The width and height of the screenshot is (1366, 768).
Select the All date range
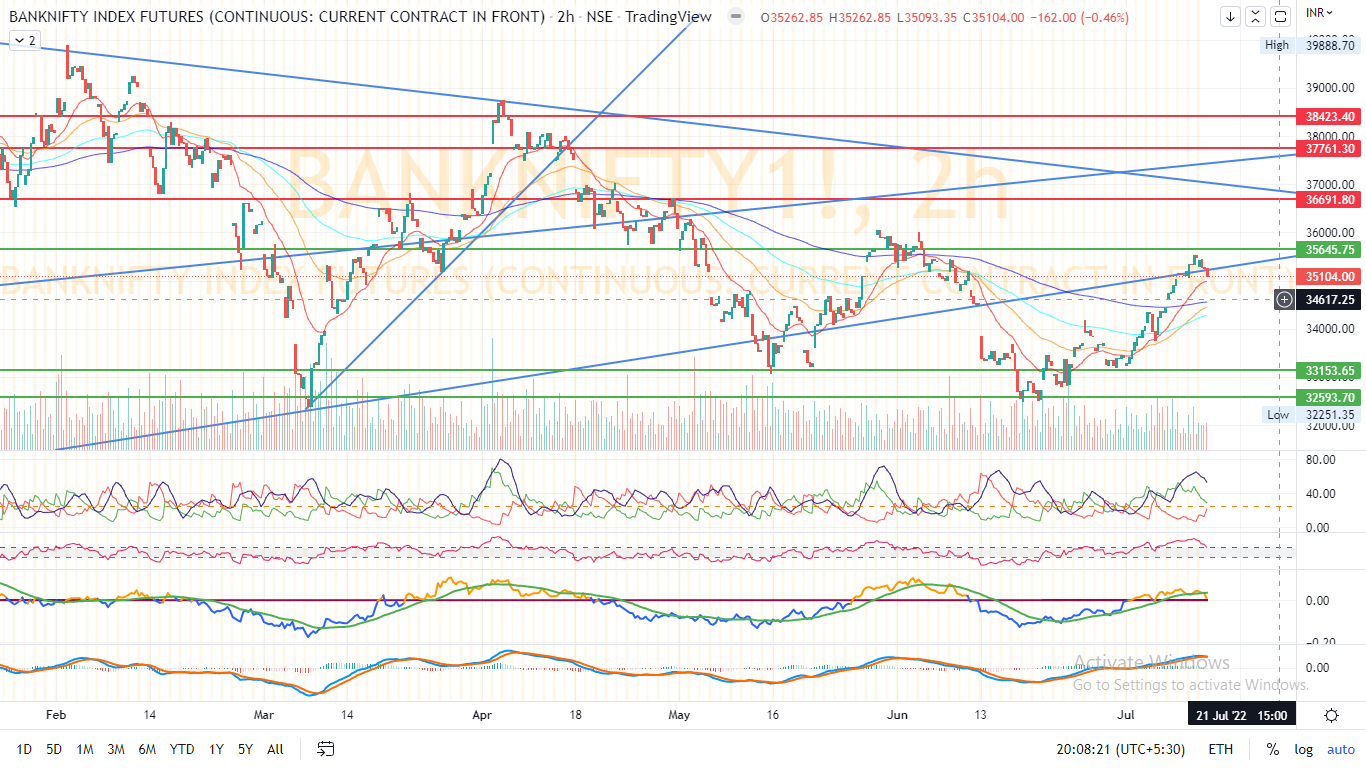(275, 749)
